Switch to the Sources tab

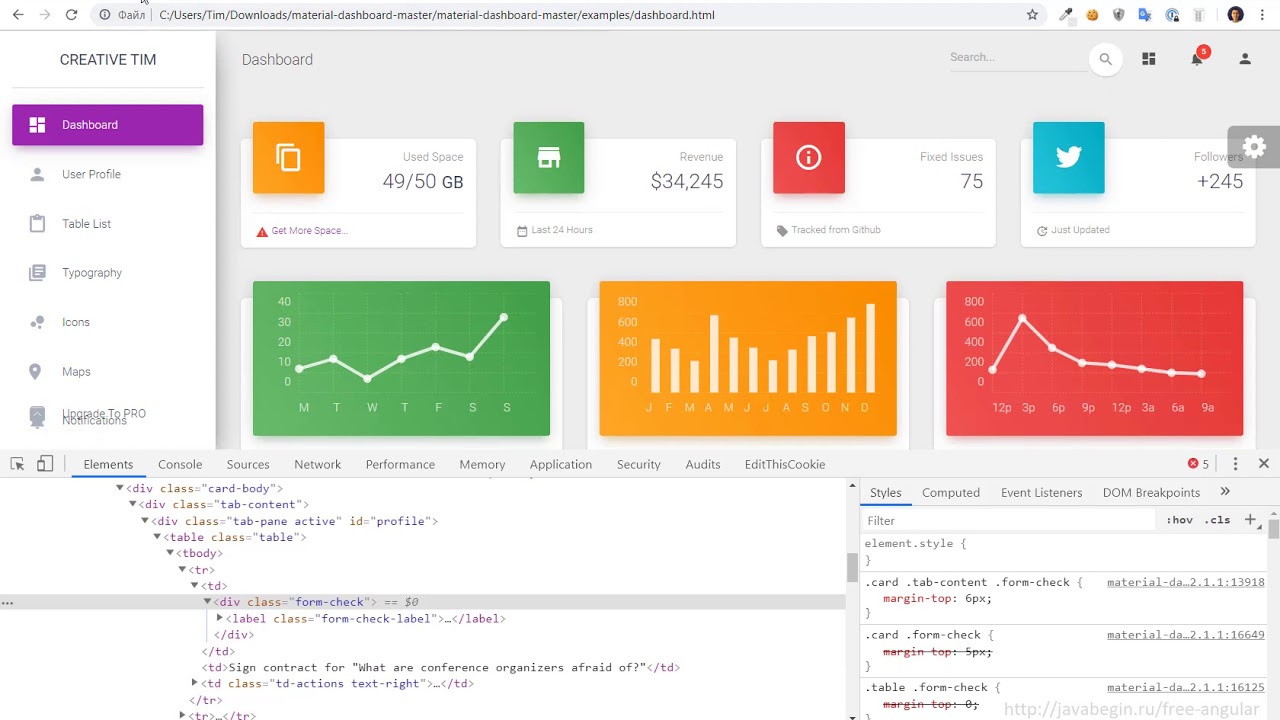point(248,464)
